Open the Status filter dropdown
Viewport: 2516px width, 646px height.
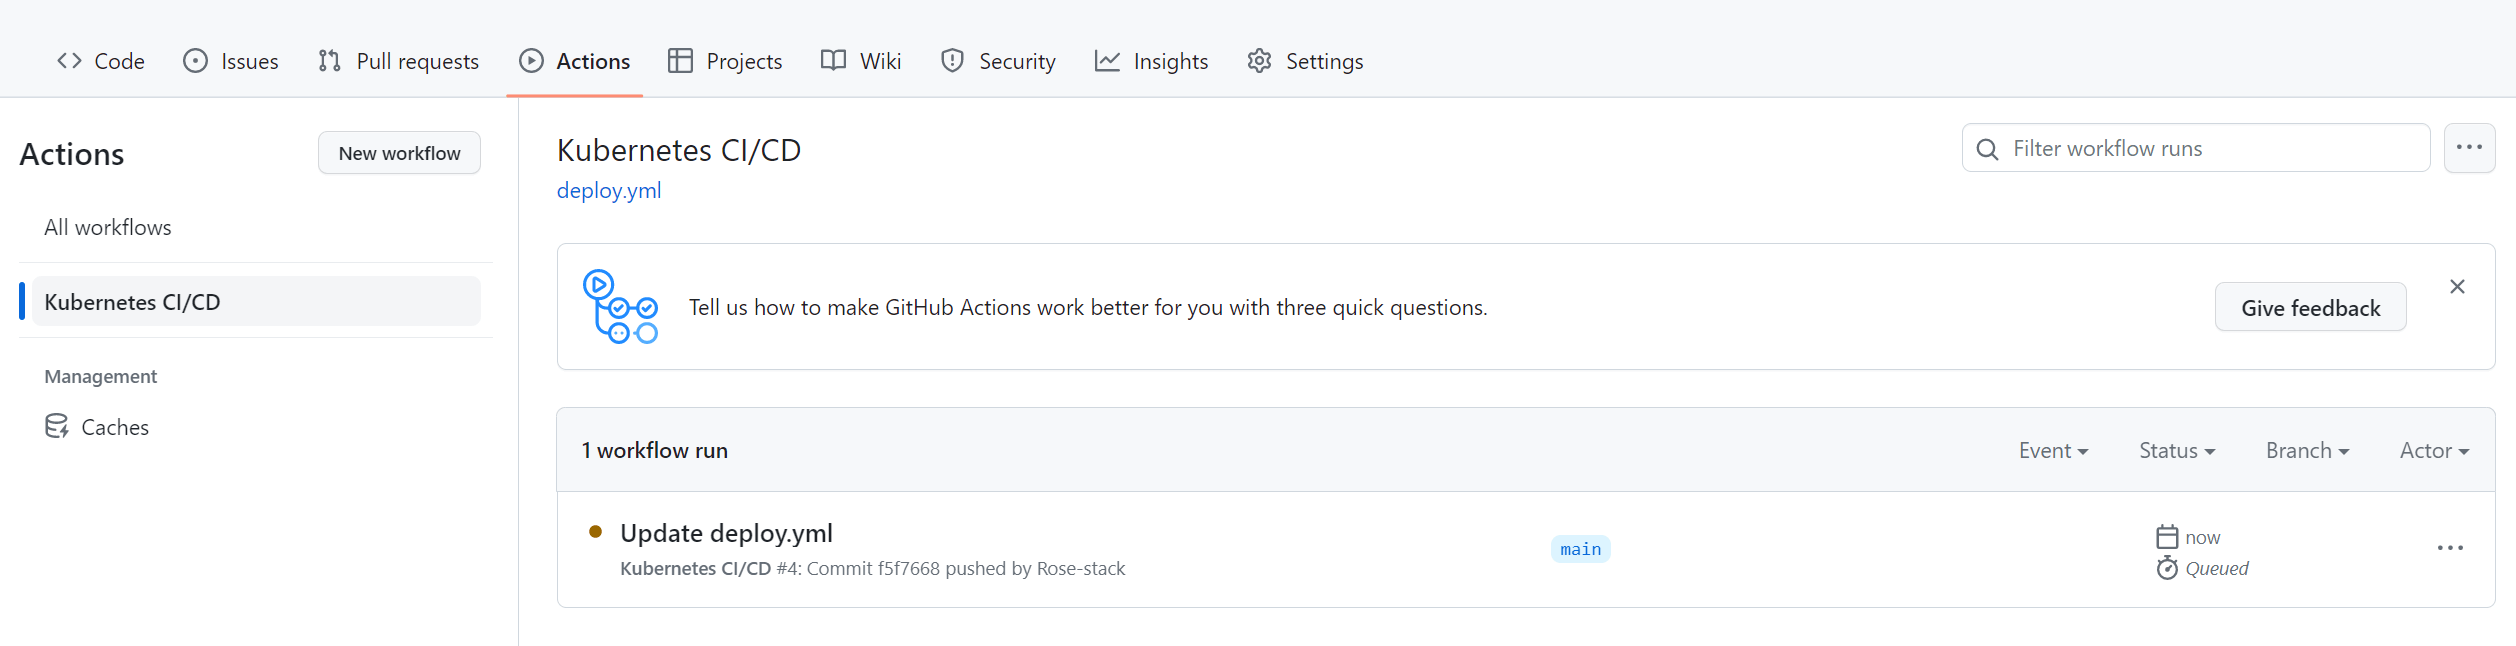click(2176, 450)
